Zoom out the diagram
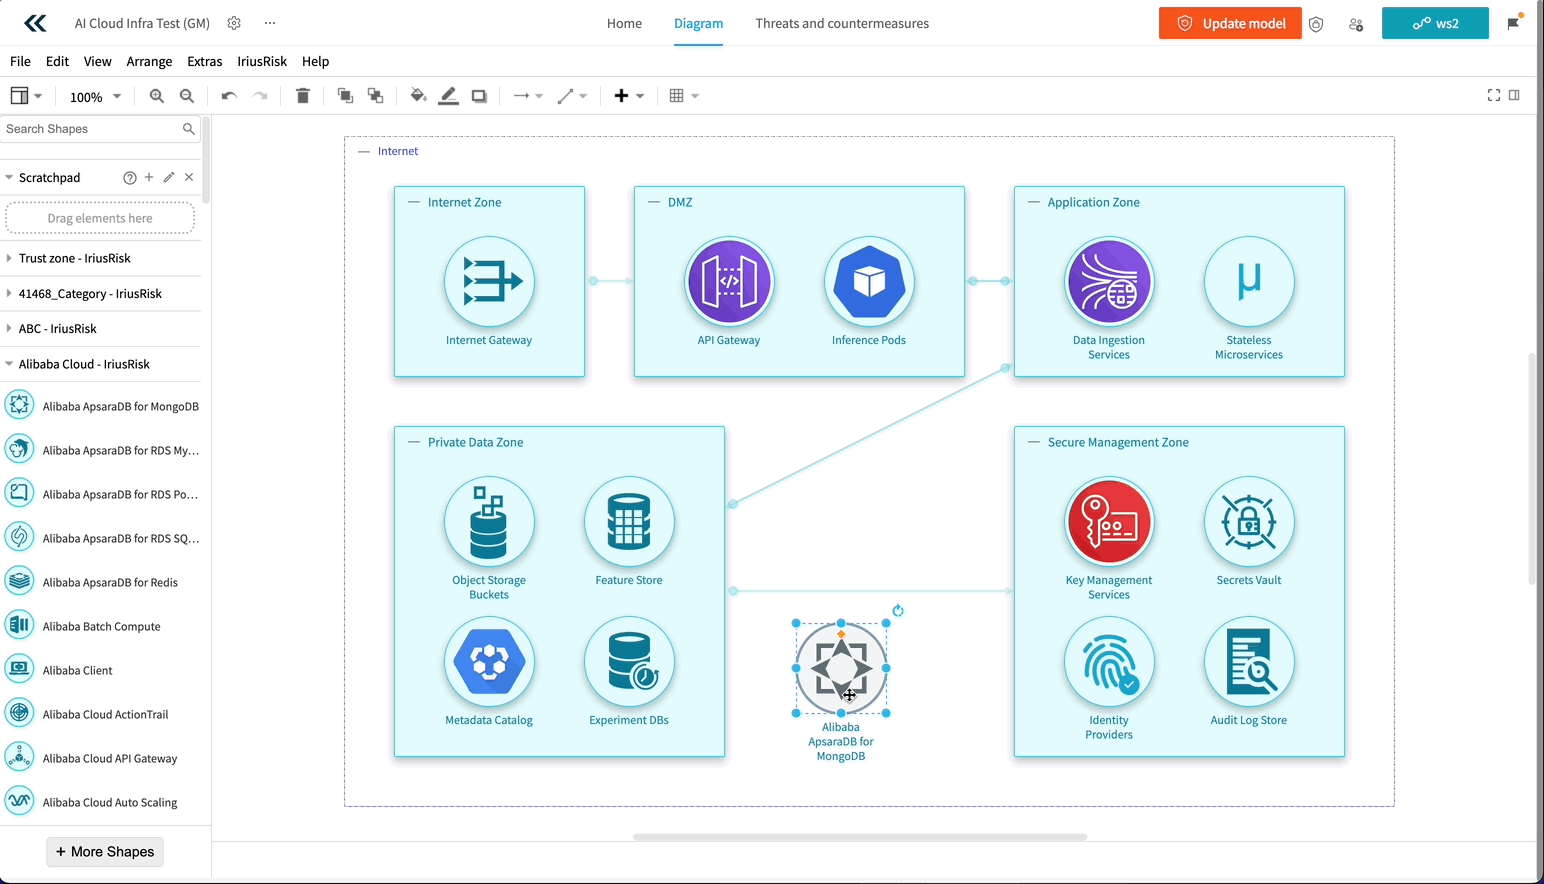Screen dimensions: 1544x884 (x=187, y=96)
